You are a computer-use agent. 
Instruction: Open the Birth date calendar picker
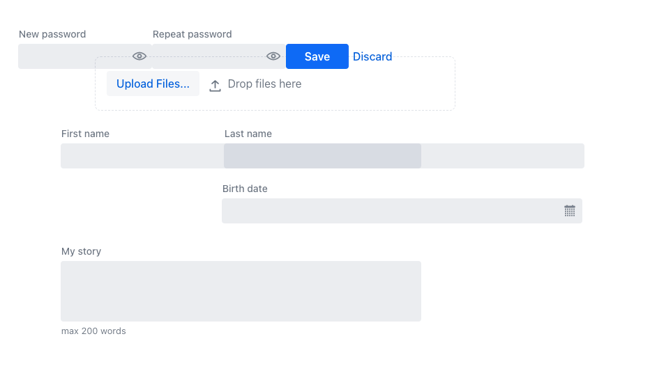pos(570,211)
